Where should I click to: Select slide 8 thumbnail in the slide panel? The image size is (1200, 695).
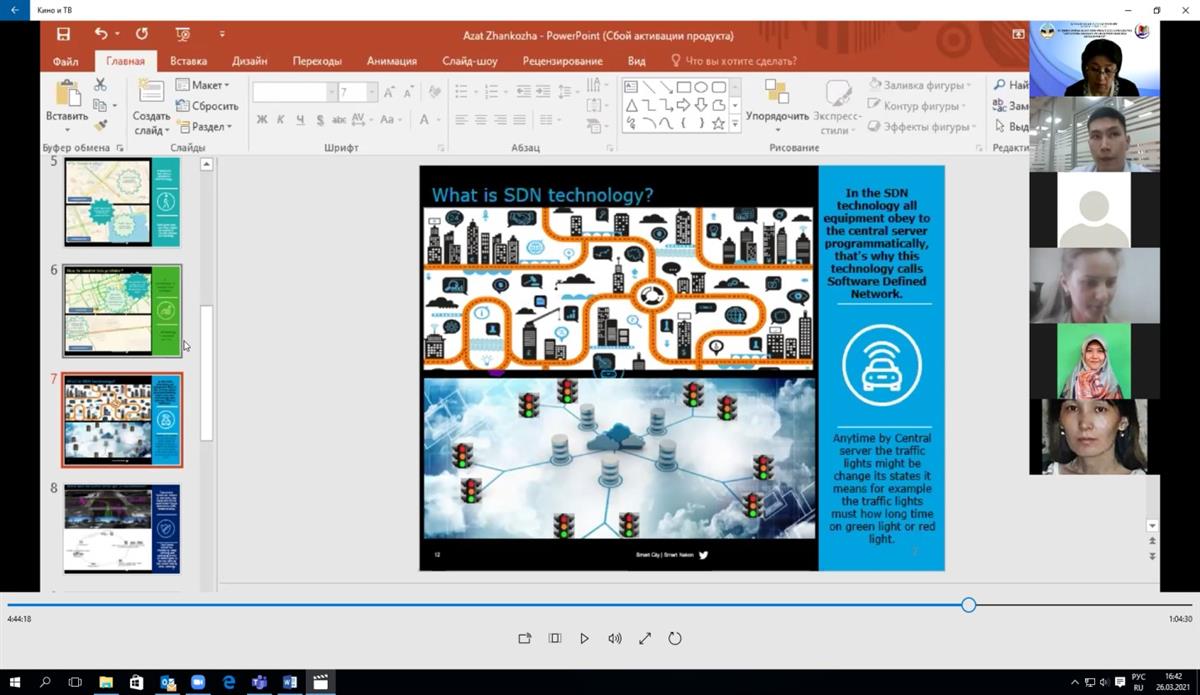[x=122, y=529]
